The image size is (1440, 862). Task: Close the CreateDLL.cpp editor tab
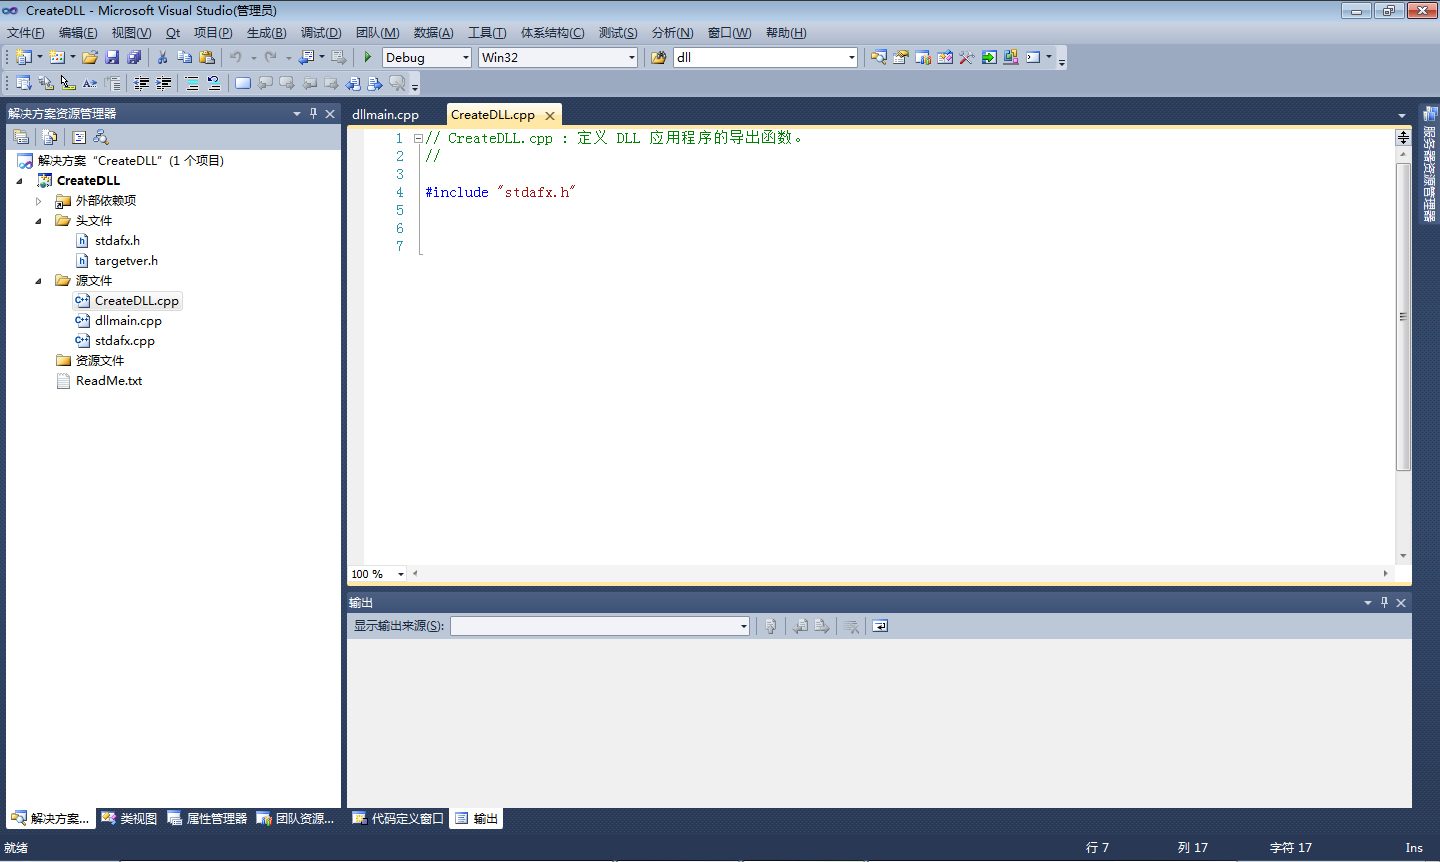(x=550, y=116)
